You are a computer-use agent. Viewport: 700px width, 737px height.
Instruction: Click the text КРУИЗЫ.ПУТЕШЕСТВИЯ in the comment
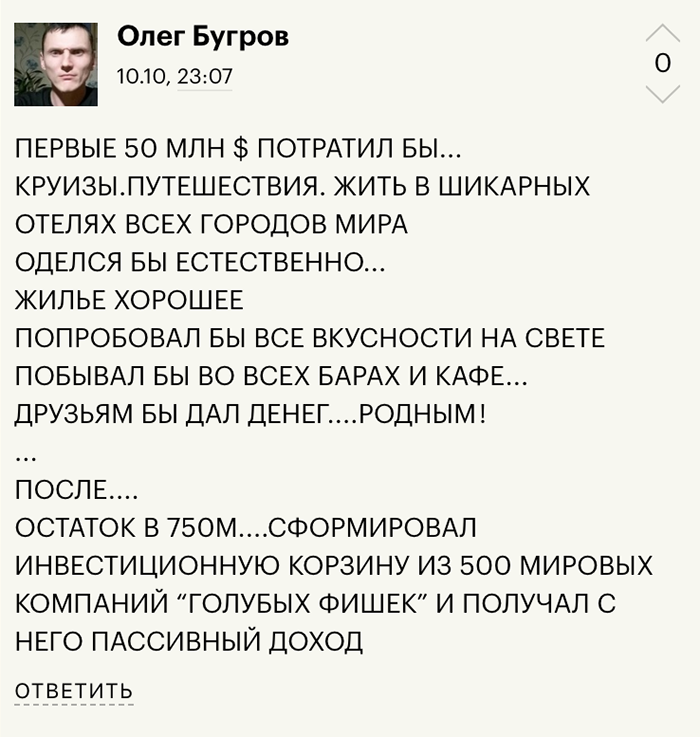[171, 187]
